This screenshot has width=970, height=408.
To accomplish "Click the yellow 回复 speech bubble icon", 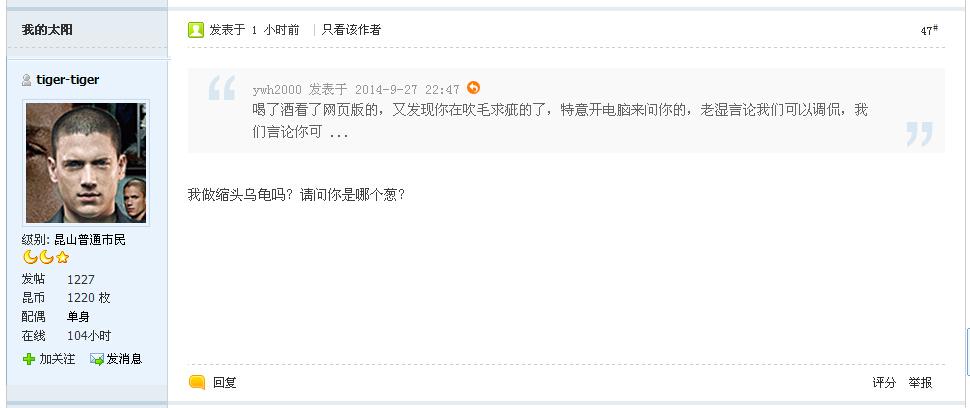I will pyautogui.click(x=197, y=382).
